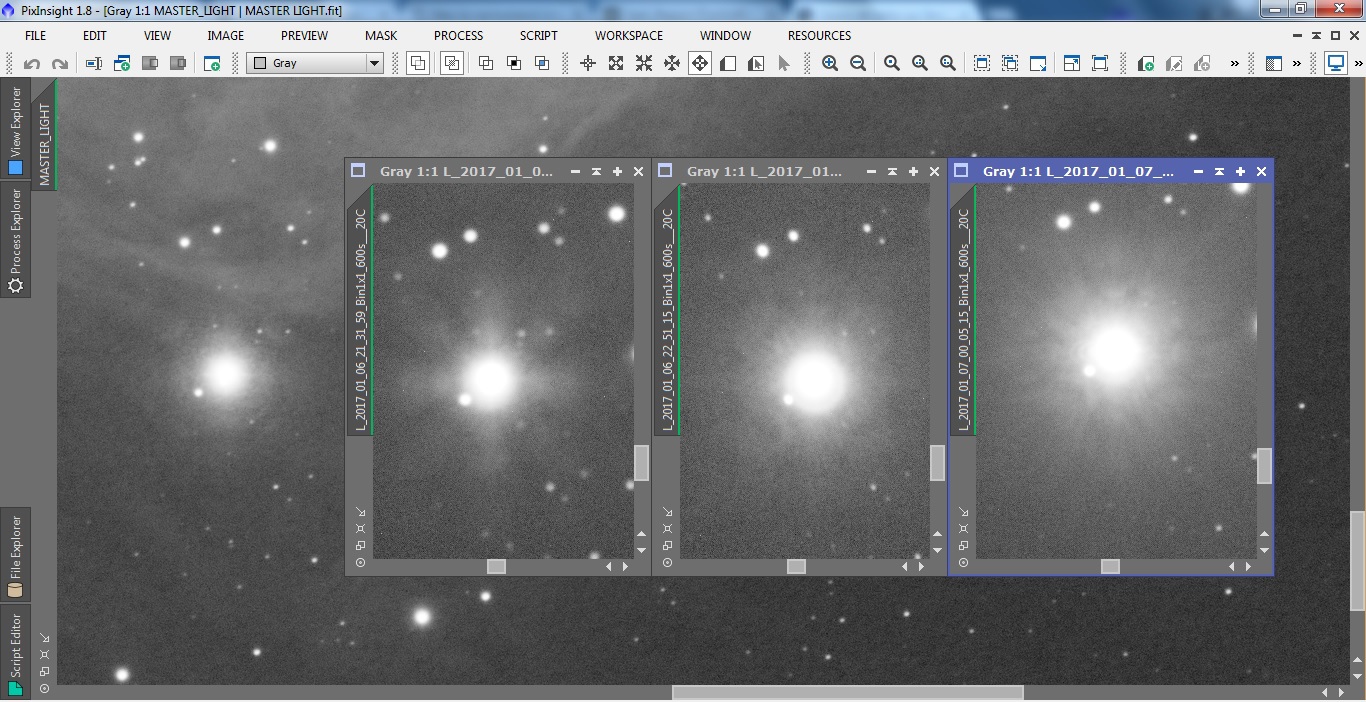Click the Redo arrow in the toolbar
Screen dimensions: 1366x702
60,63
